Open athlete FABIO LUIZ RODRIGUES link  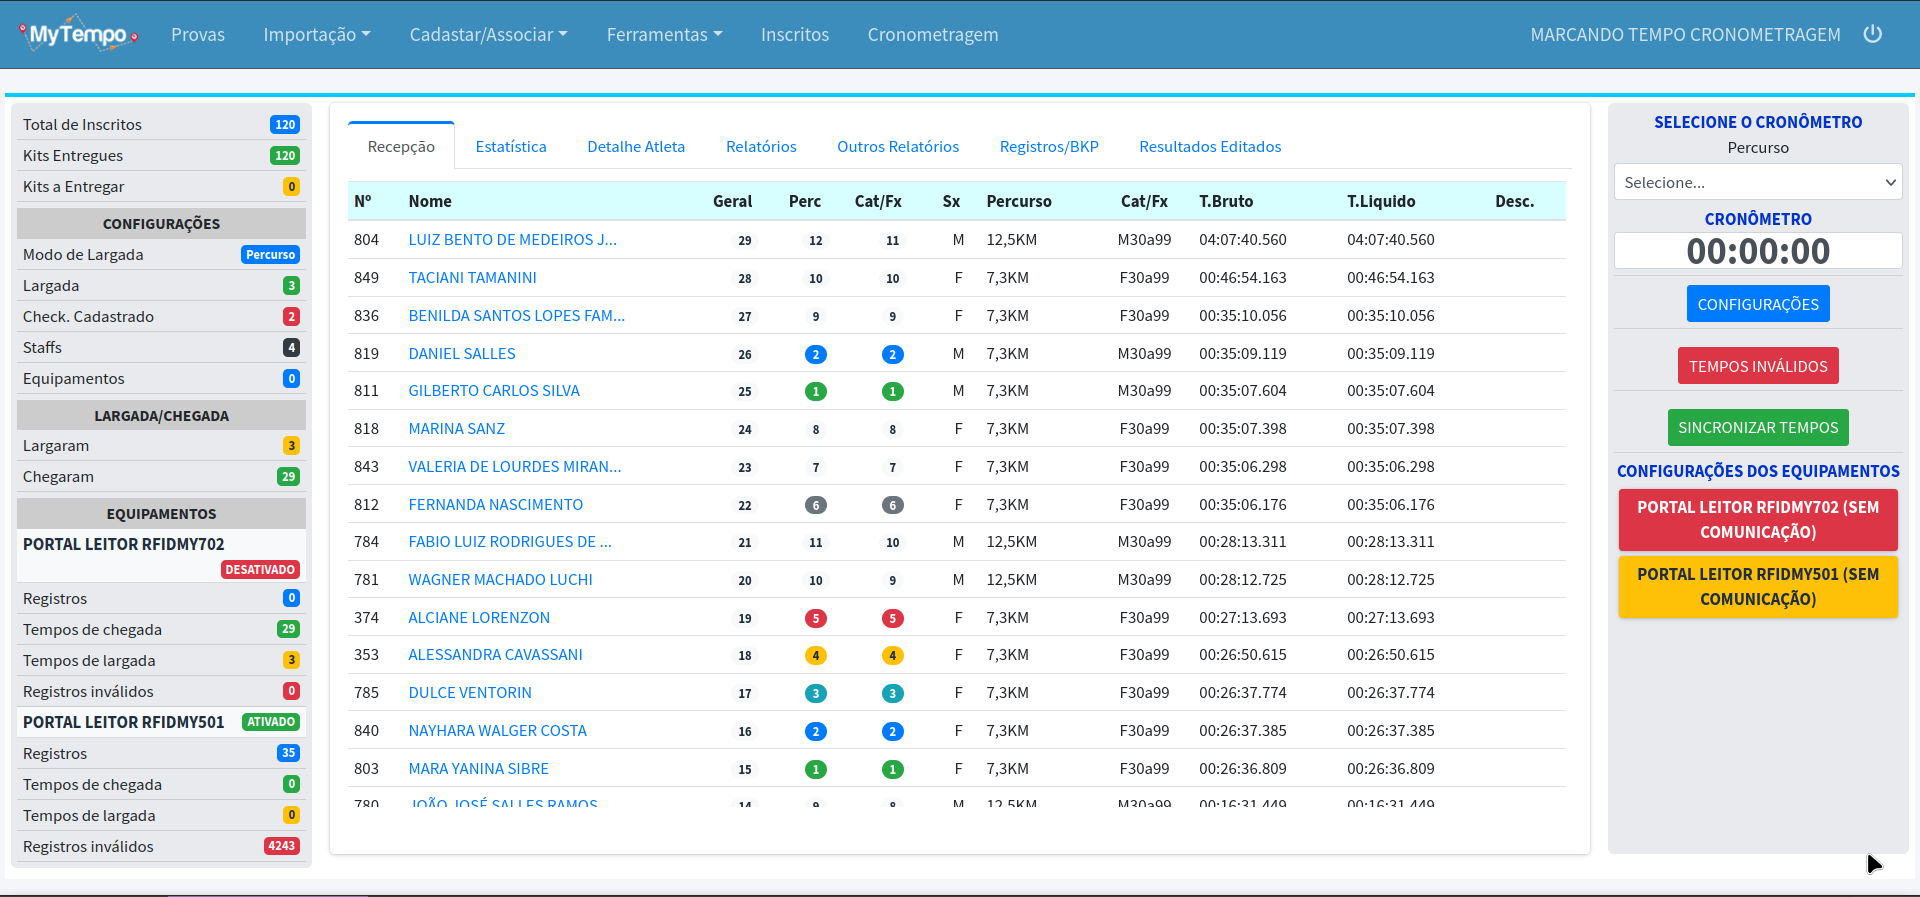point(510,542)
